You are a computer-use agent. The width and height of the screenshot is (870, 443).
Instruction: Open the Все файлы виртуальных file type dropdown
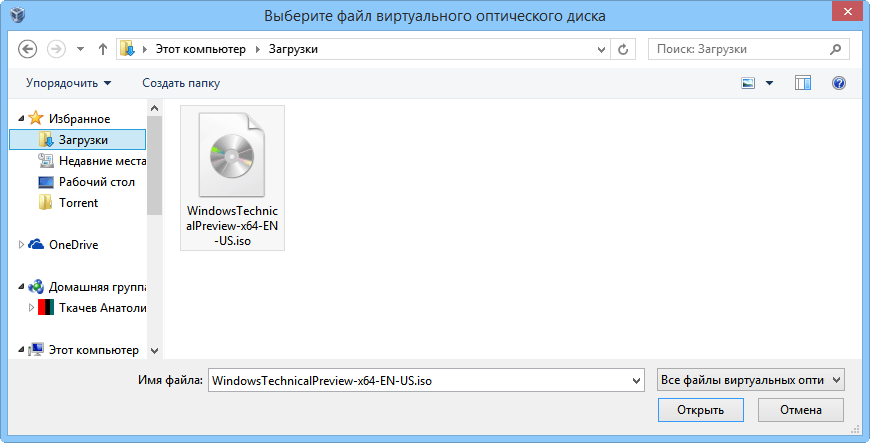tap(750, 381)
